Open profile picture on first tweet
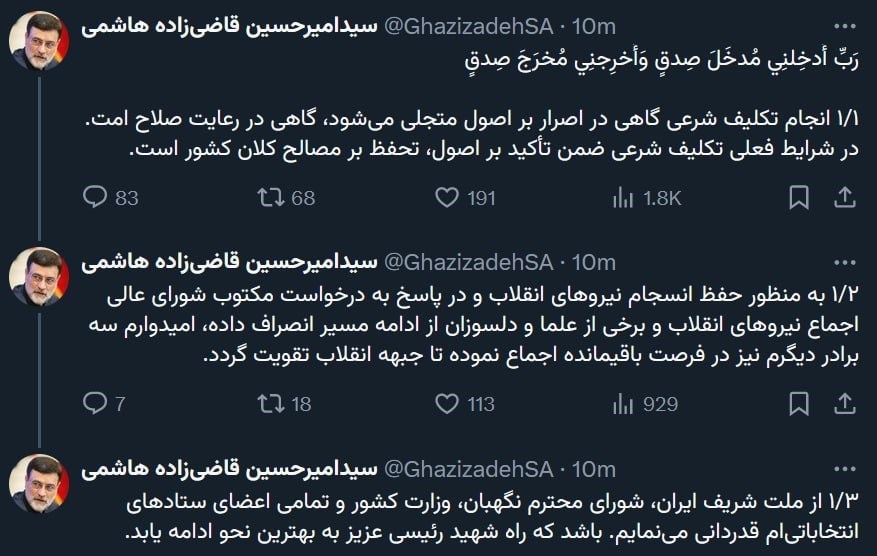Viewport: 877px width, 556px height. click(39, 41)
